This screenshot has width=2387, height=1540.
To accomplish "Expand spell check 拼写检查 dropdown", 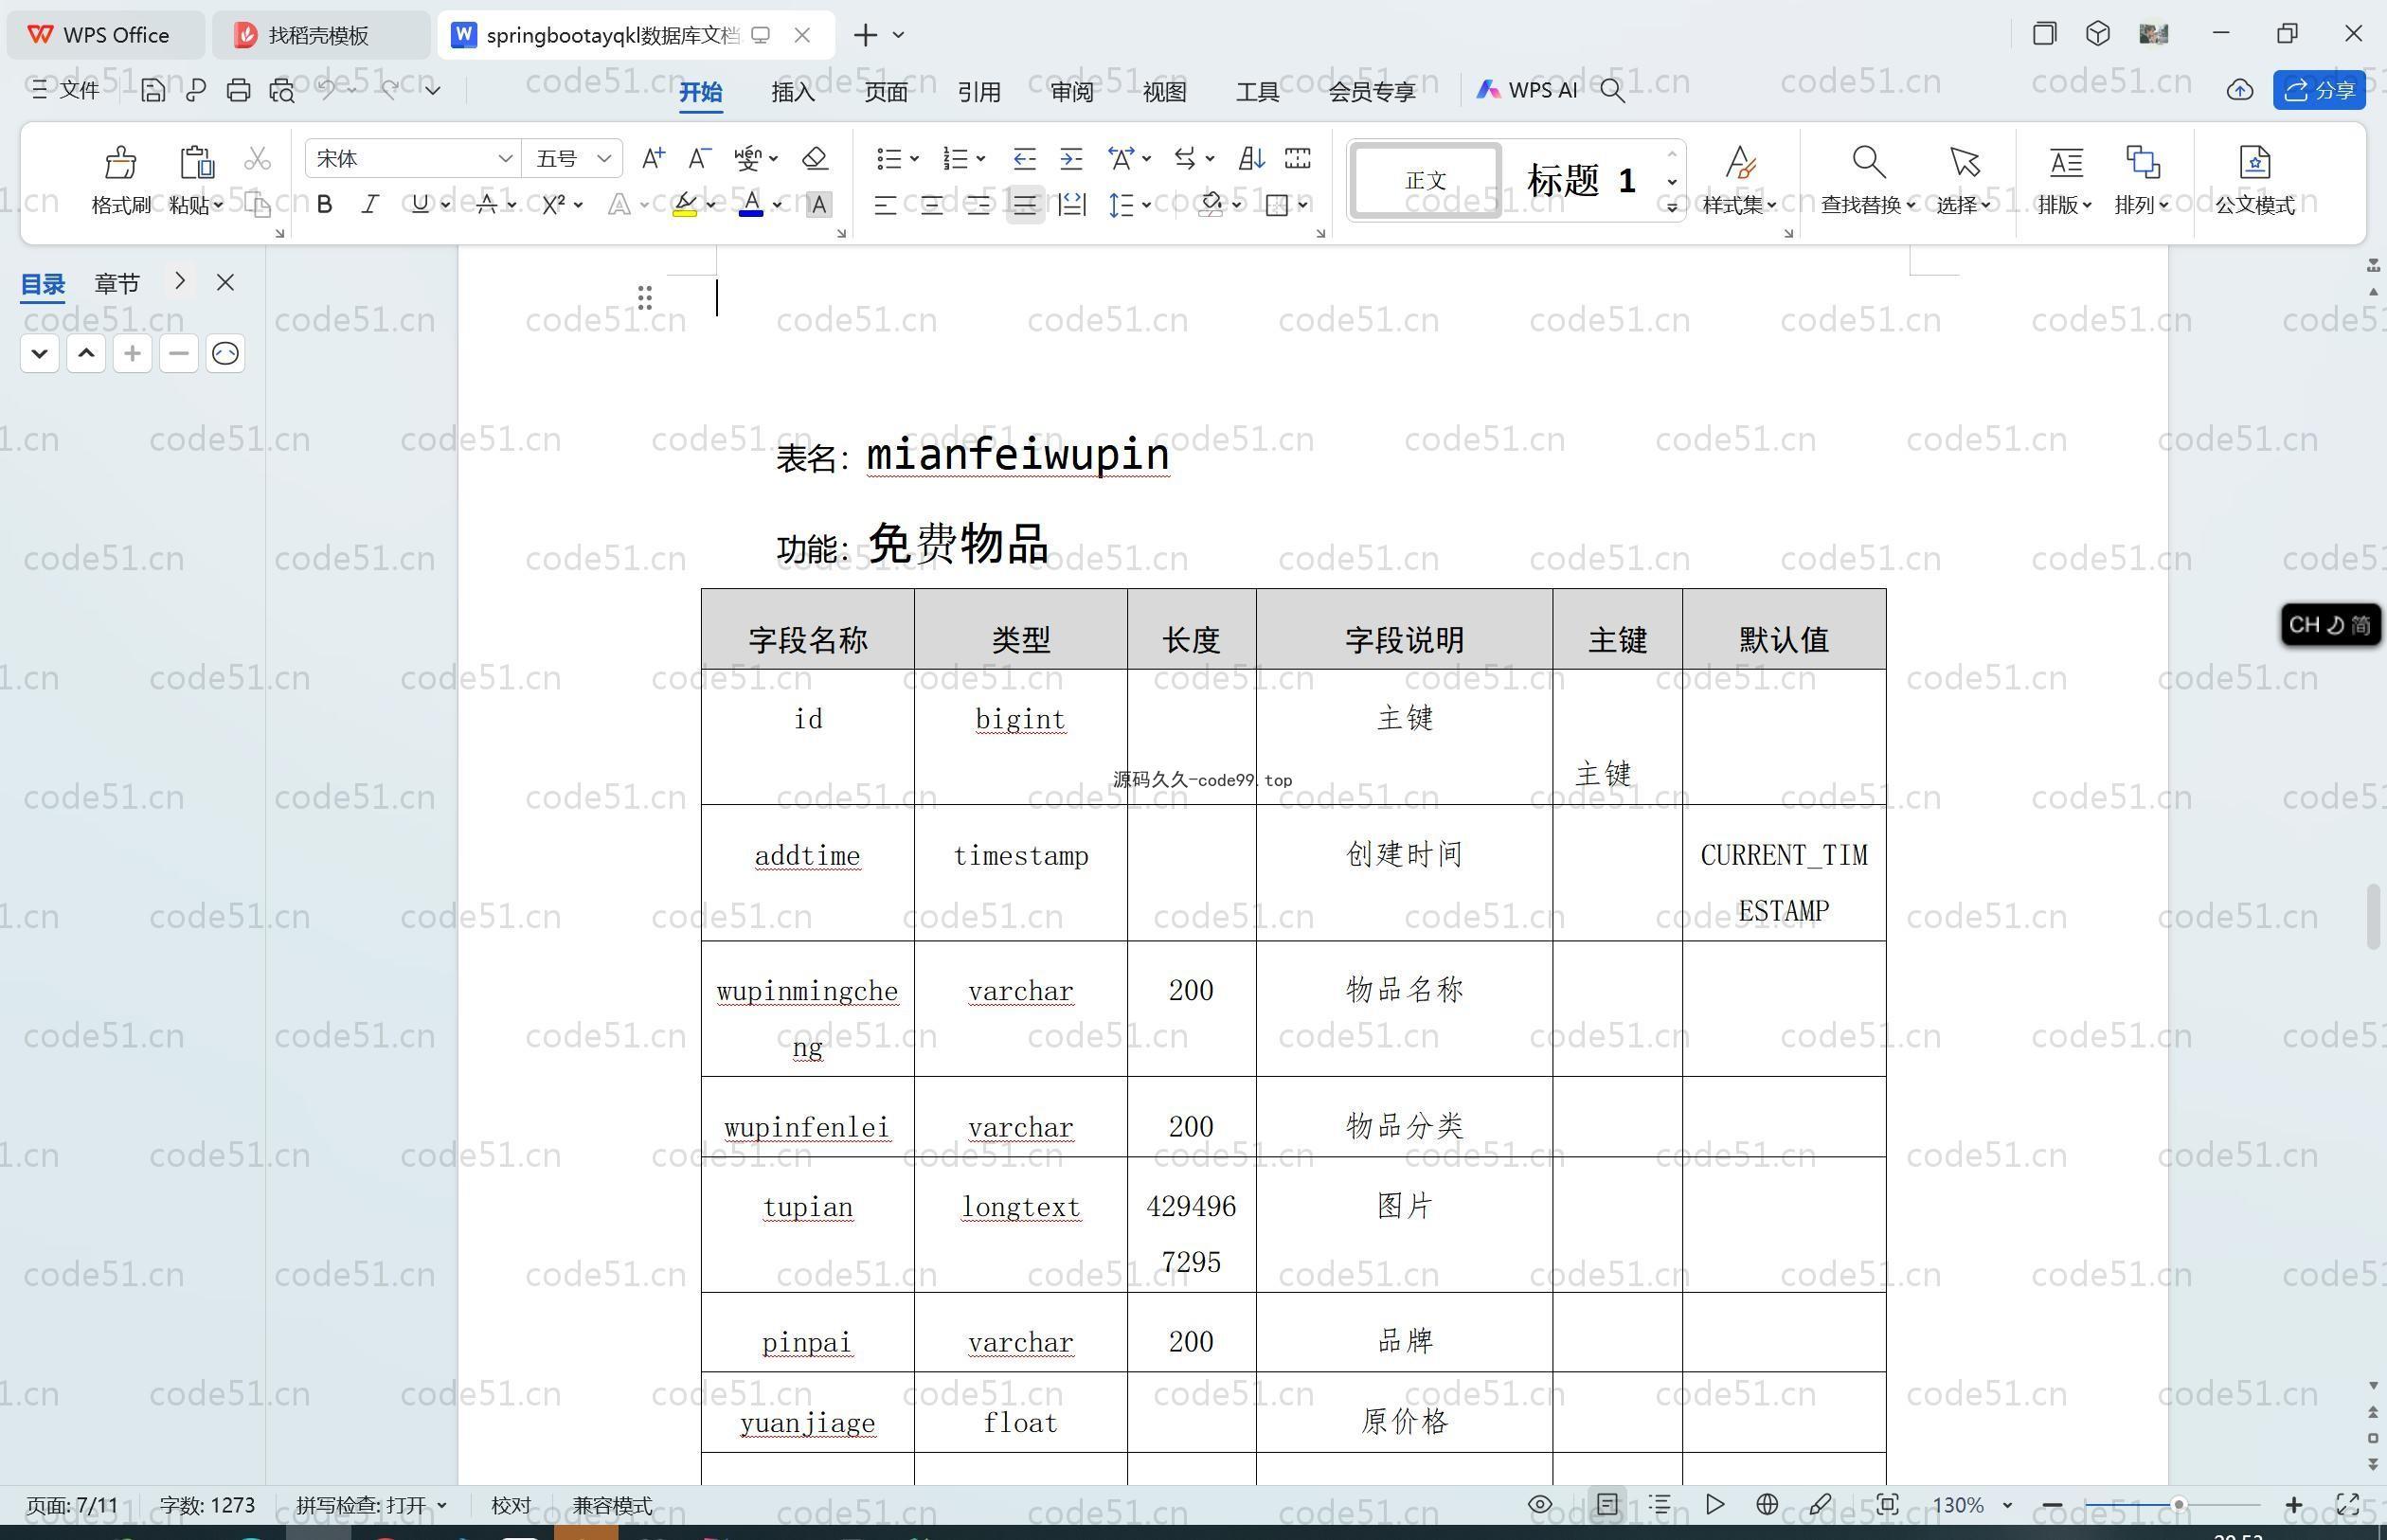I will coord(441,1504).
